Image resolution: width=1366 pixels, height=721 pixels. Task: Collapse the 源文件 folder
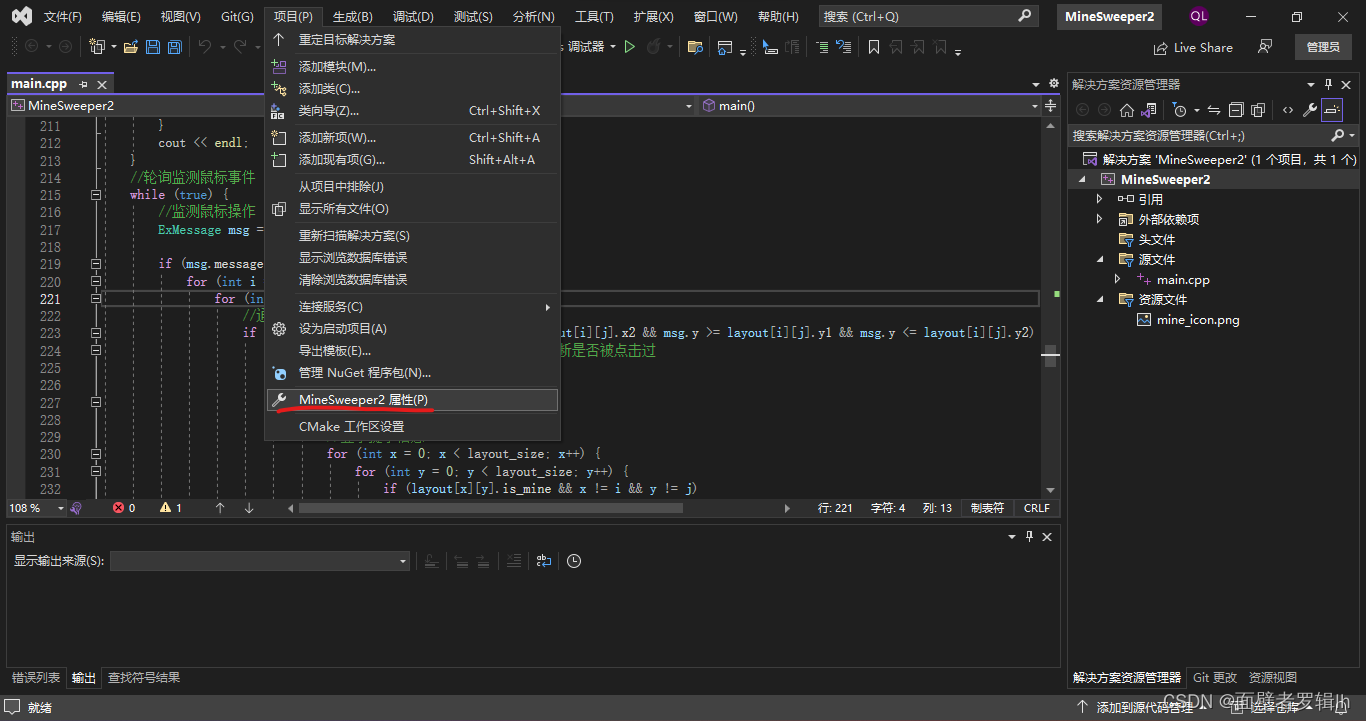point(1099,259)
